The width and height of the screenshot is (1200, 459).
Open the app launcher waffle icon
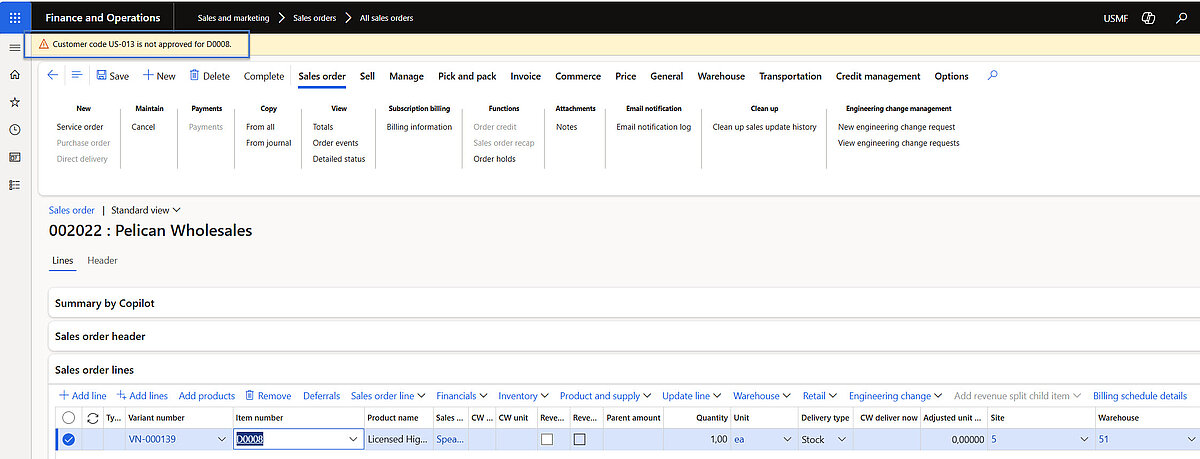tap(14, 18)
